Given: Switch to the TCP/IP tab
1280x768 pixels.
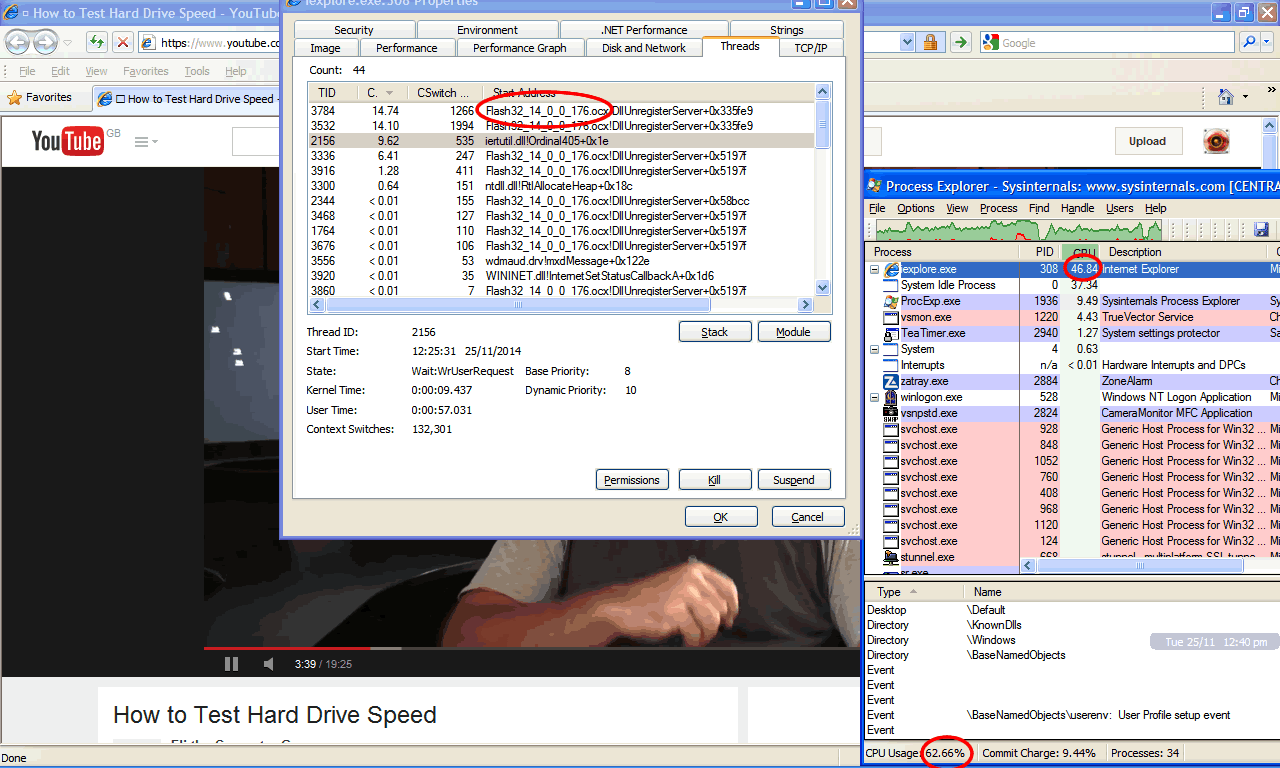Looking at the screenshot, I should pos(810,48).
